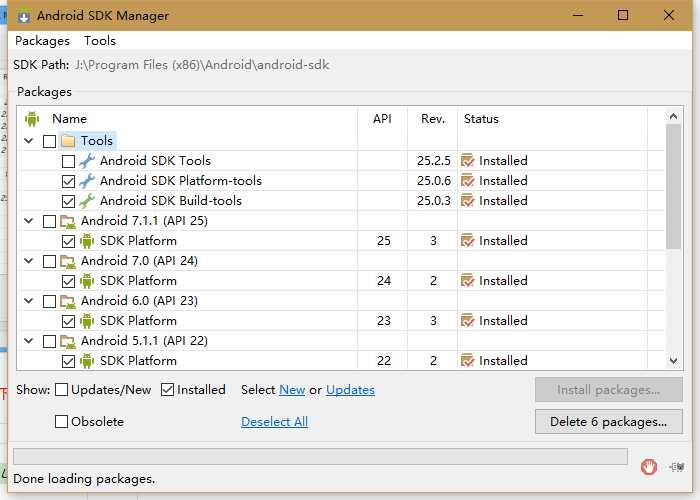Viewport: 700px width, 500px height.
Task: Click the scrollbar down arrow
Action: point(673,361)
